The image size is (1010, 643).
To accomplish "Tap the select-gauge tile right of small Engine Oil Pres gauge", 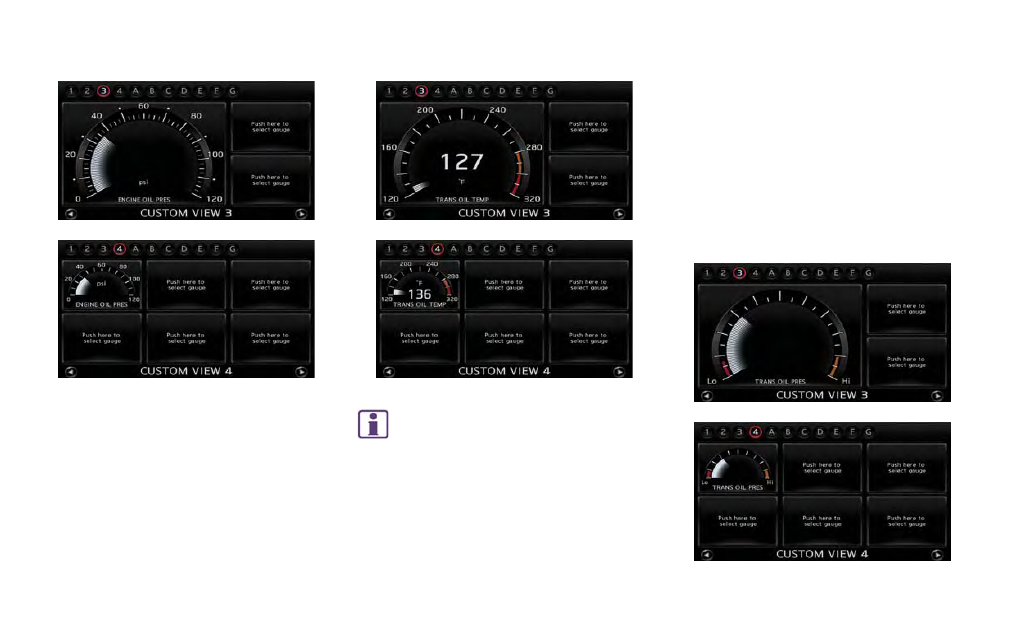I will tap(186, 285).
